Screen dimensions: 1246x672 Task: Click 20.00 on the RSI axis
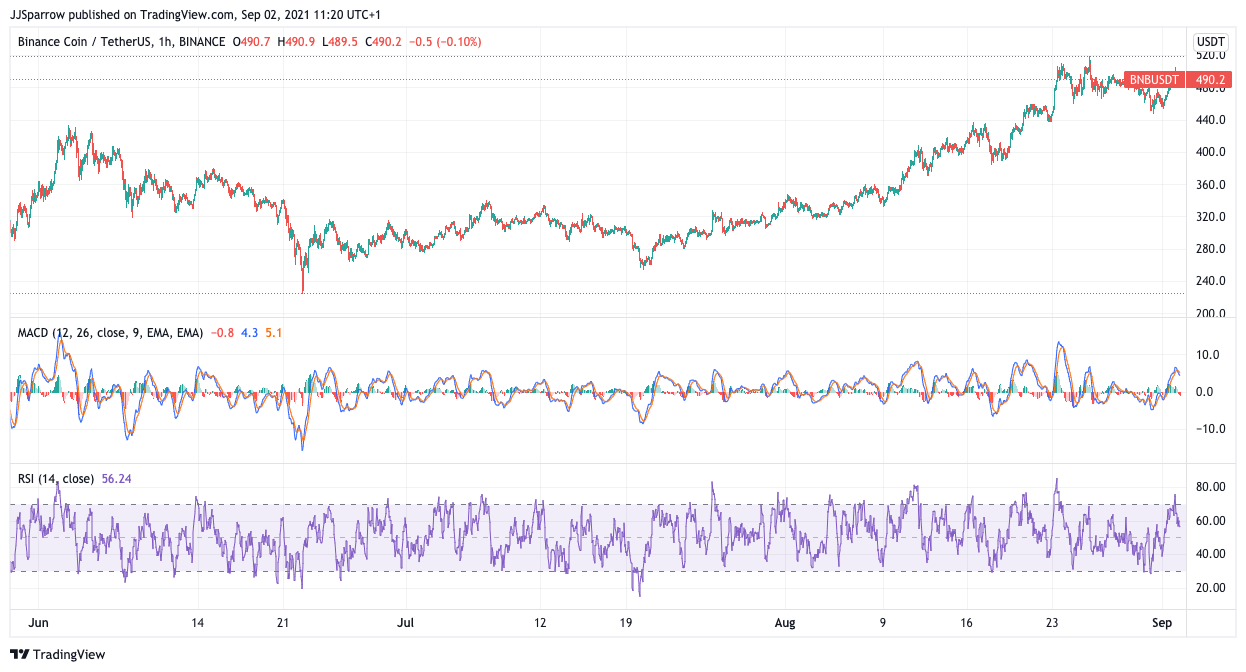click(1211, 588)
